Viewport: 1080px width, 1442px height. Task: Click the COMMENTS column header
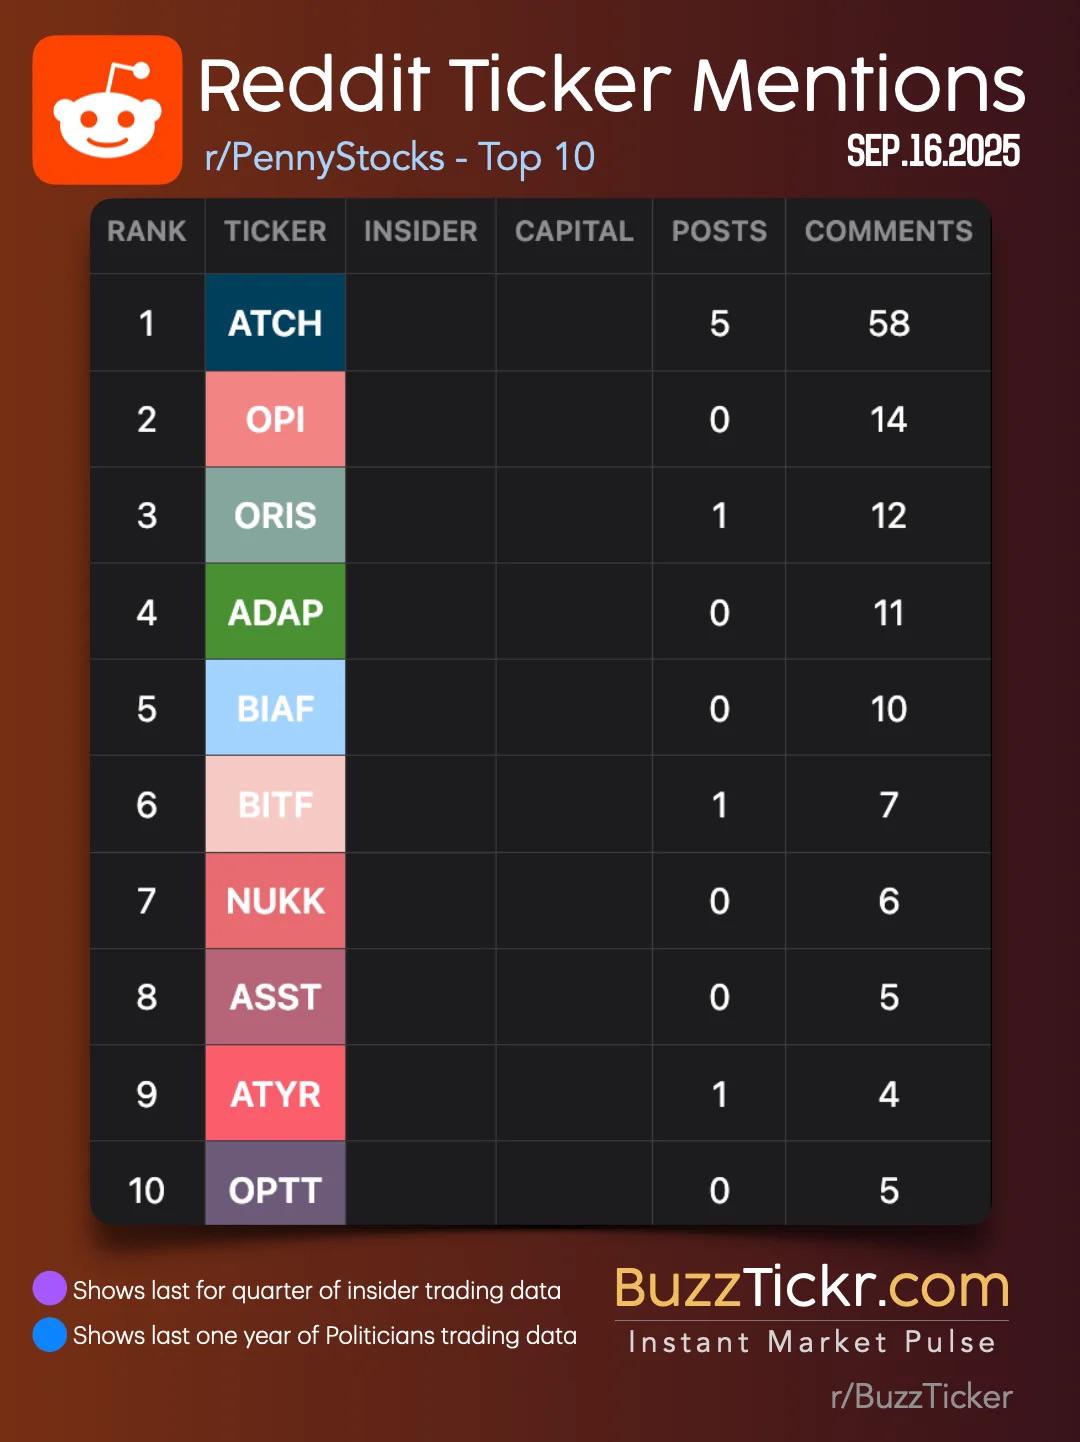(888, 231)
